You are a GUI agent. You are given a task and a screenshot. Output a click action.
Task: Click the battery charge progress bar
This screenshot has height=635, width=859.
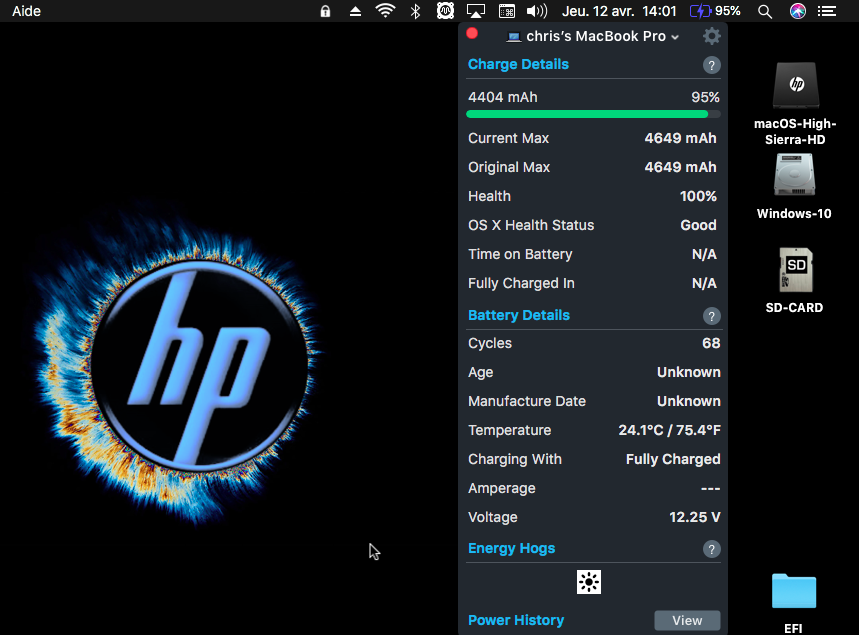coord(593,114)
